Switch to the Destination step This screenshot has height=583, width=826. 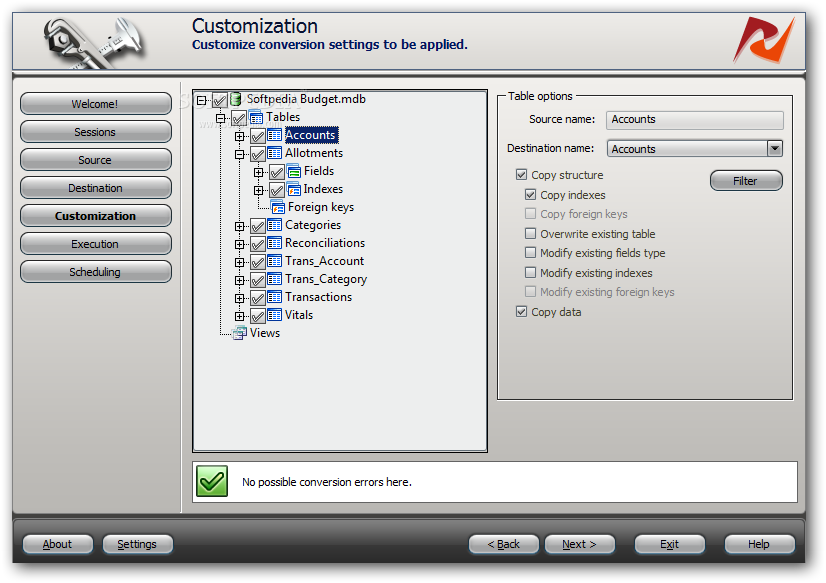click(95, 188)
